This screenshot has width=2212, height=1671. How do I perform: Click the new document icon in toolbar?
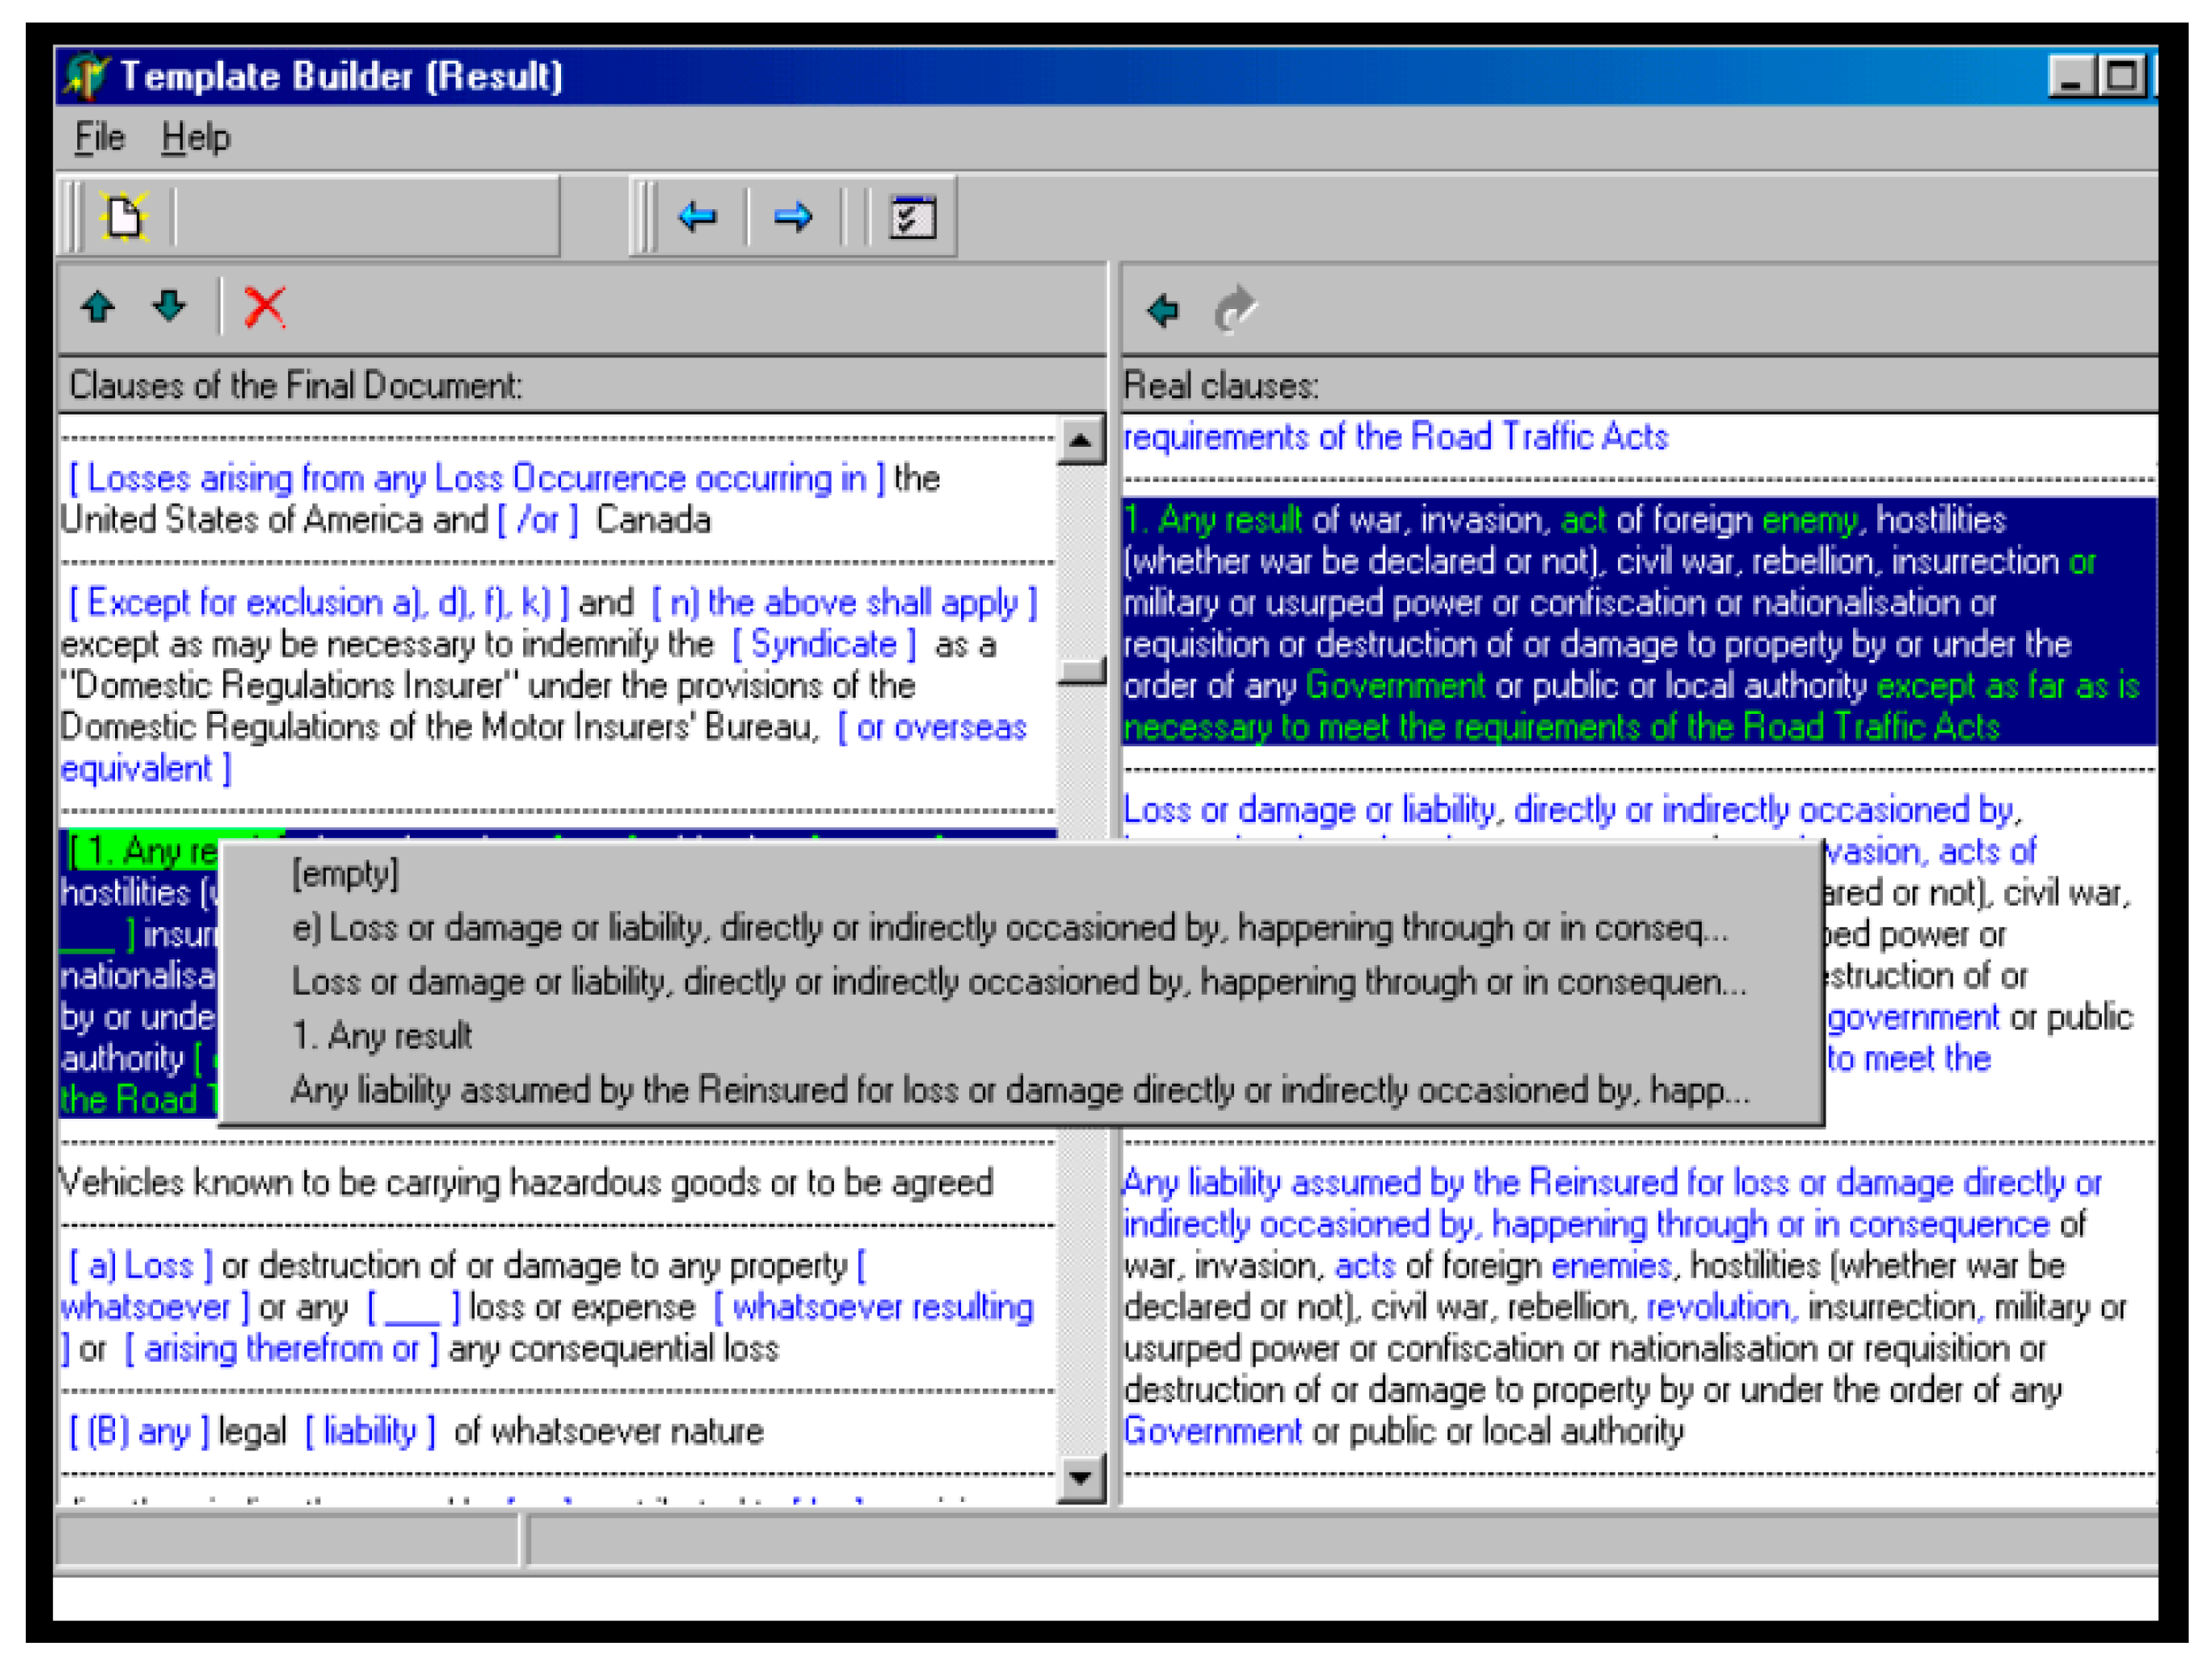(x=124, y=216)
